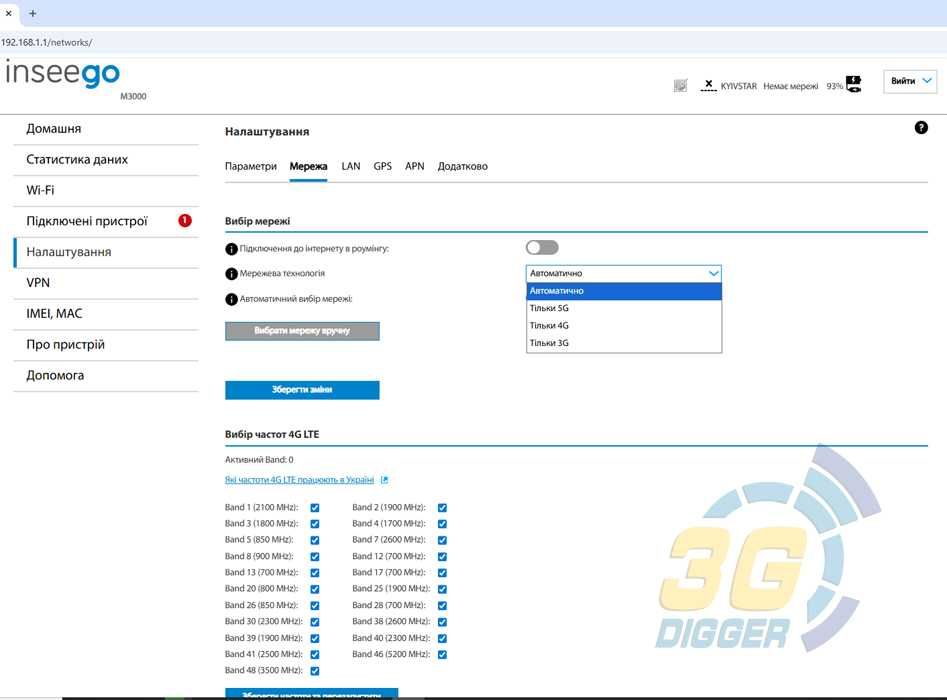This screenshot has height=700, width=947.
Task: Uncheck Band 39 (1900 MHz) checkbox
Action: (x=315, y=638)
